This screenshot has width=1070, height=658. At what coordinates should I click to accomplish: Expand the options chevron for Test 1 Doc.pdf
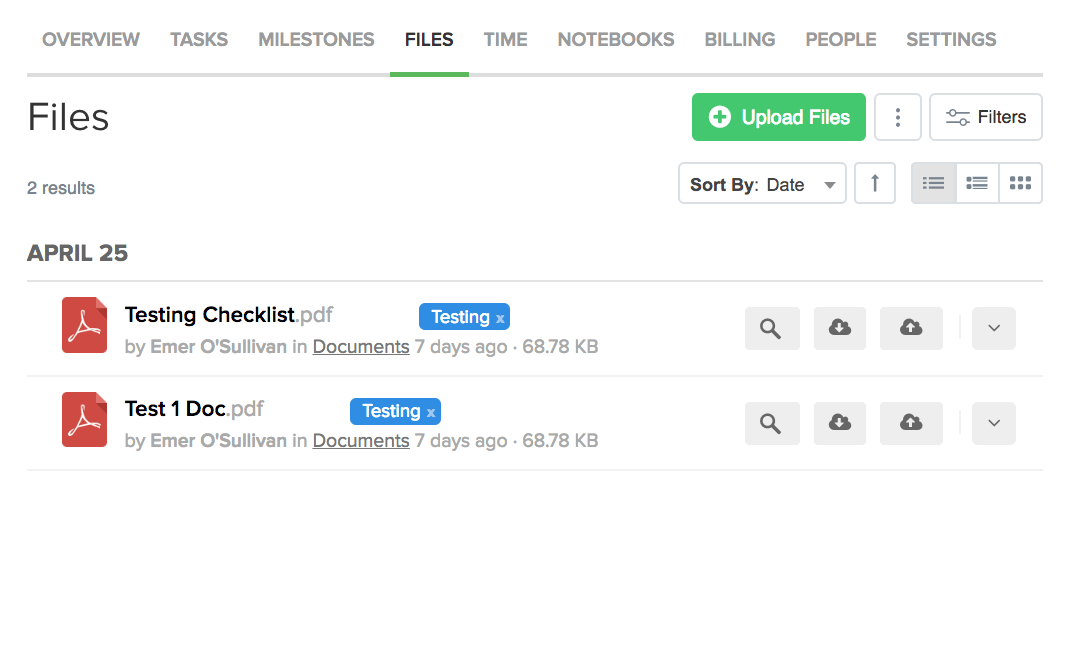click(x=993, y=423)
